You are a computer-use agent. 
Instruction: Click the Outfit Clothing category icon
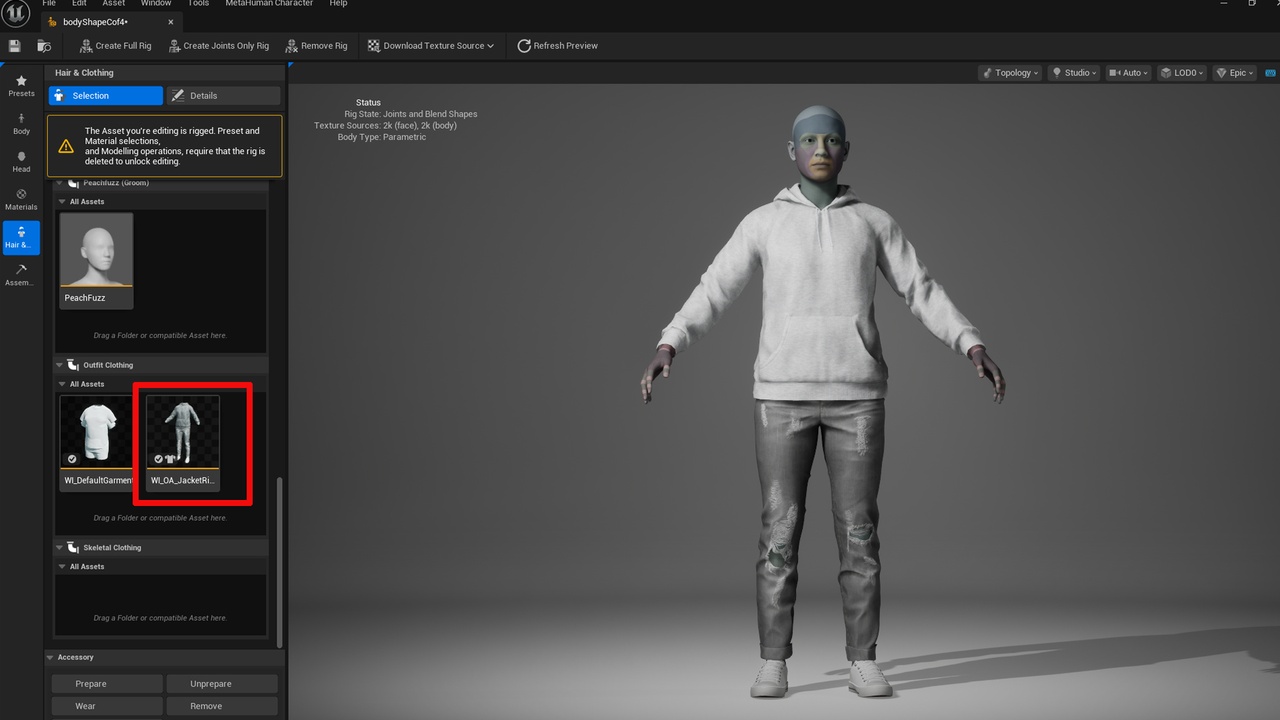[x=73, y=365]
